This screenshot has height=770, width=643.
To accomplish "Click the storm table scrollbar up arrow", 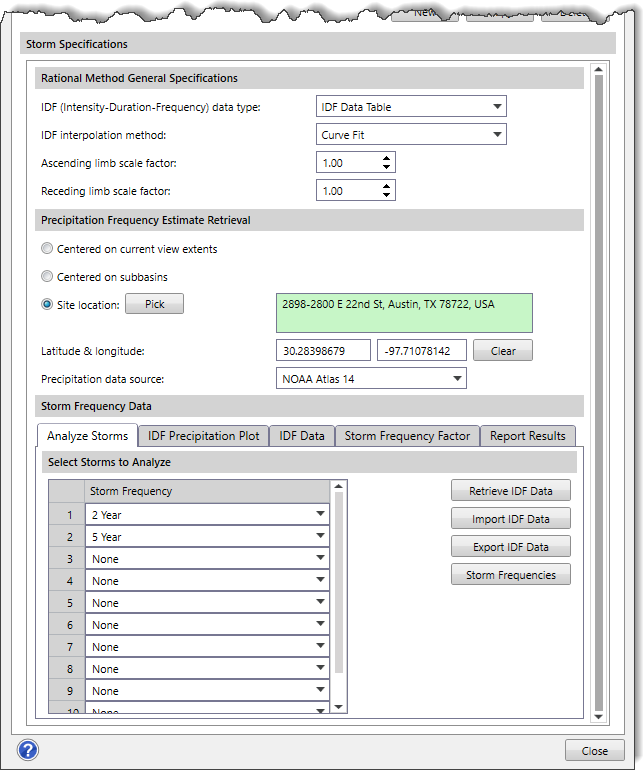I will pyautogui.click(x=338, y=486).
